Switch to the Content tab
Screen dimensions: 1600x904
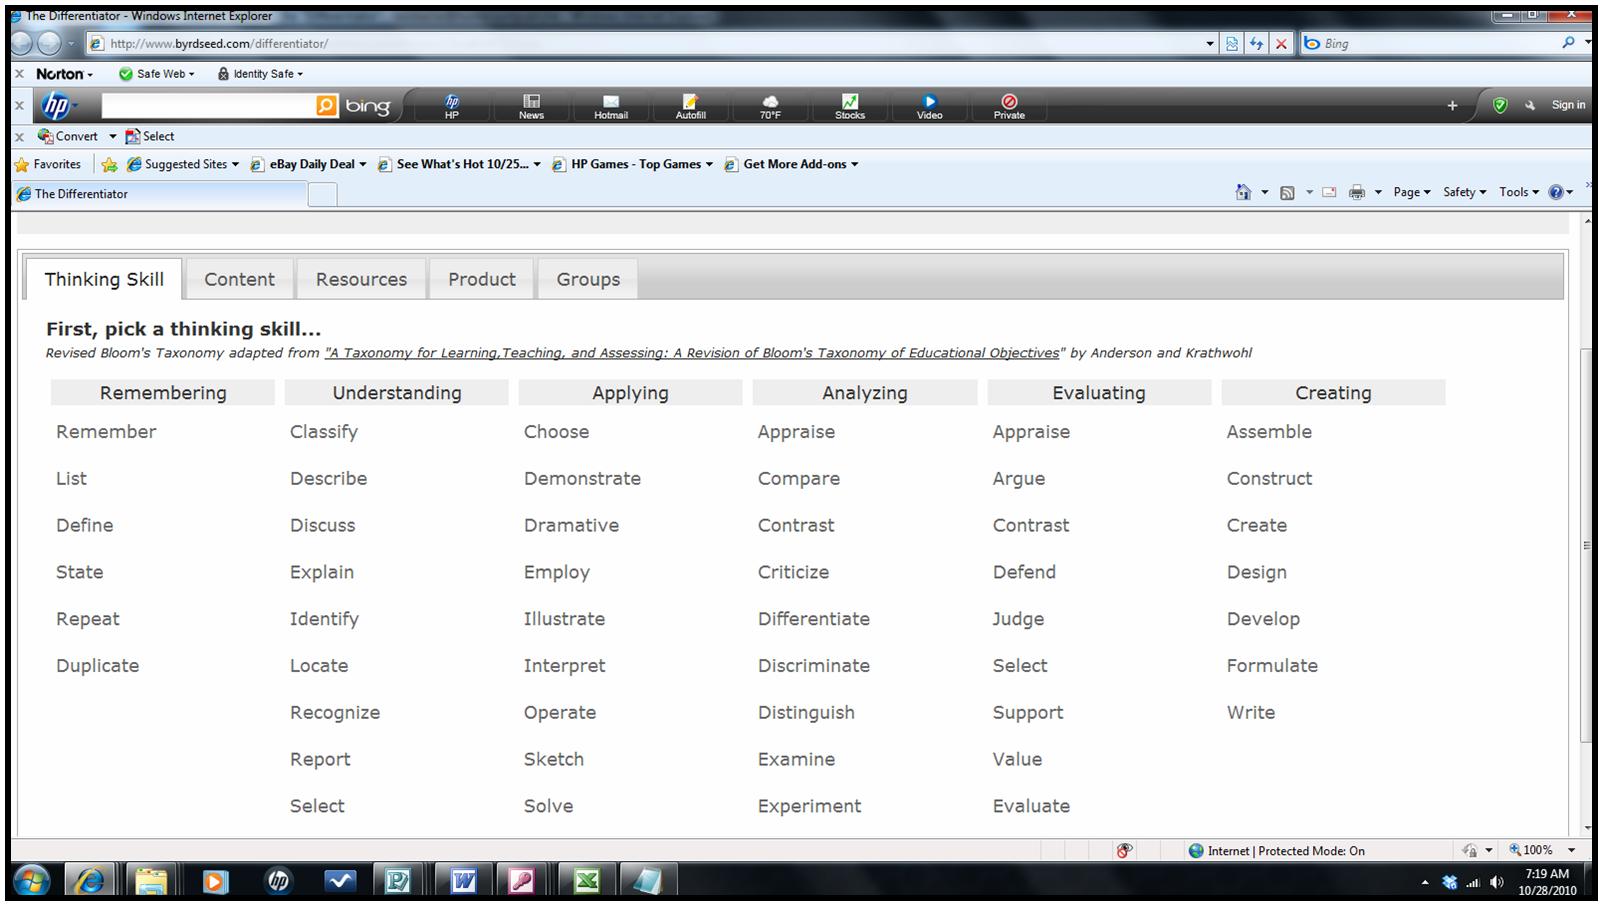pos(239,279)
